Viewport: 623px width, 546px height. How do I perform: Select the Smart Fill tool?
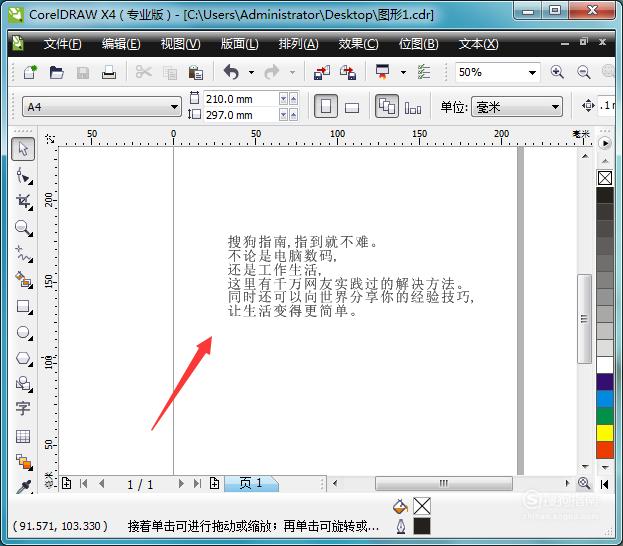click(x=24, y=280)
